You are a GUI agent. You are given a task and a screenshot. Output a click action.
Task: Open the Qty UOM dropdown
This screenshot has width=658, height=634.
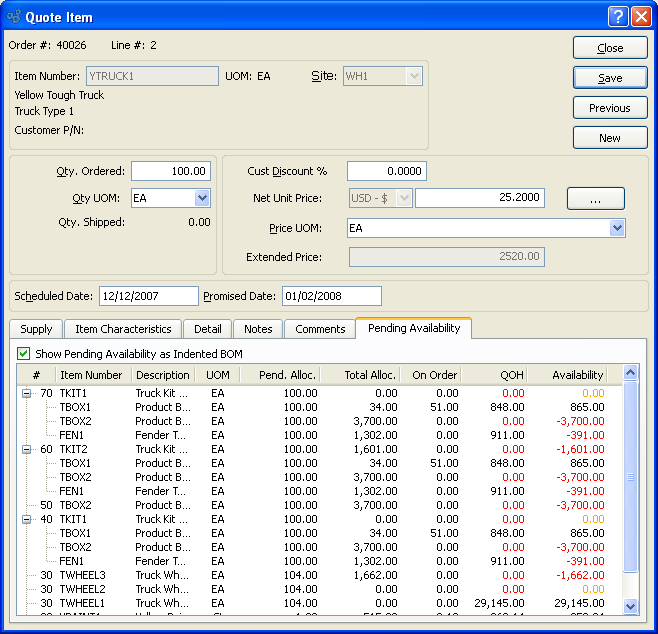(x=202, y=198)
